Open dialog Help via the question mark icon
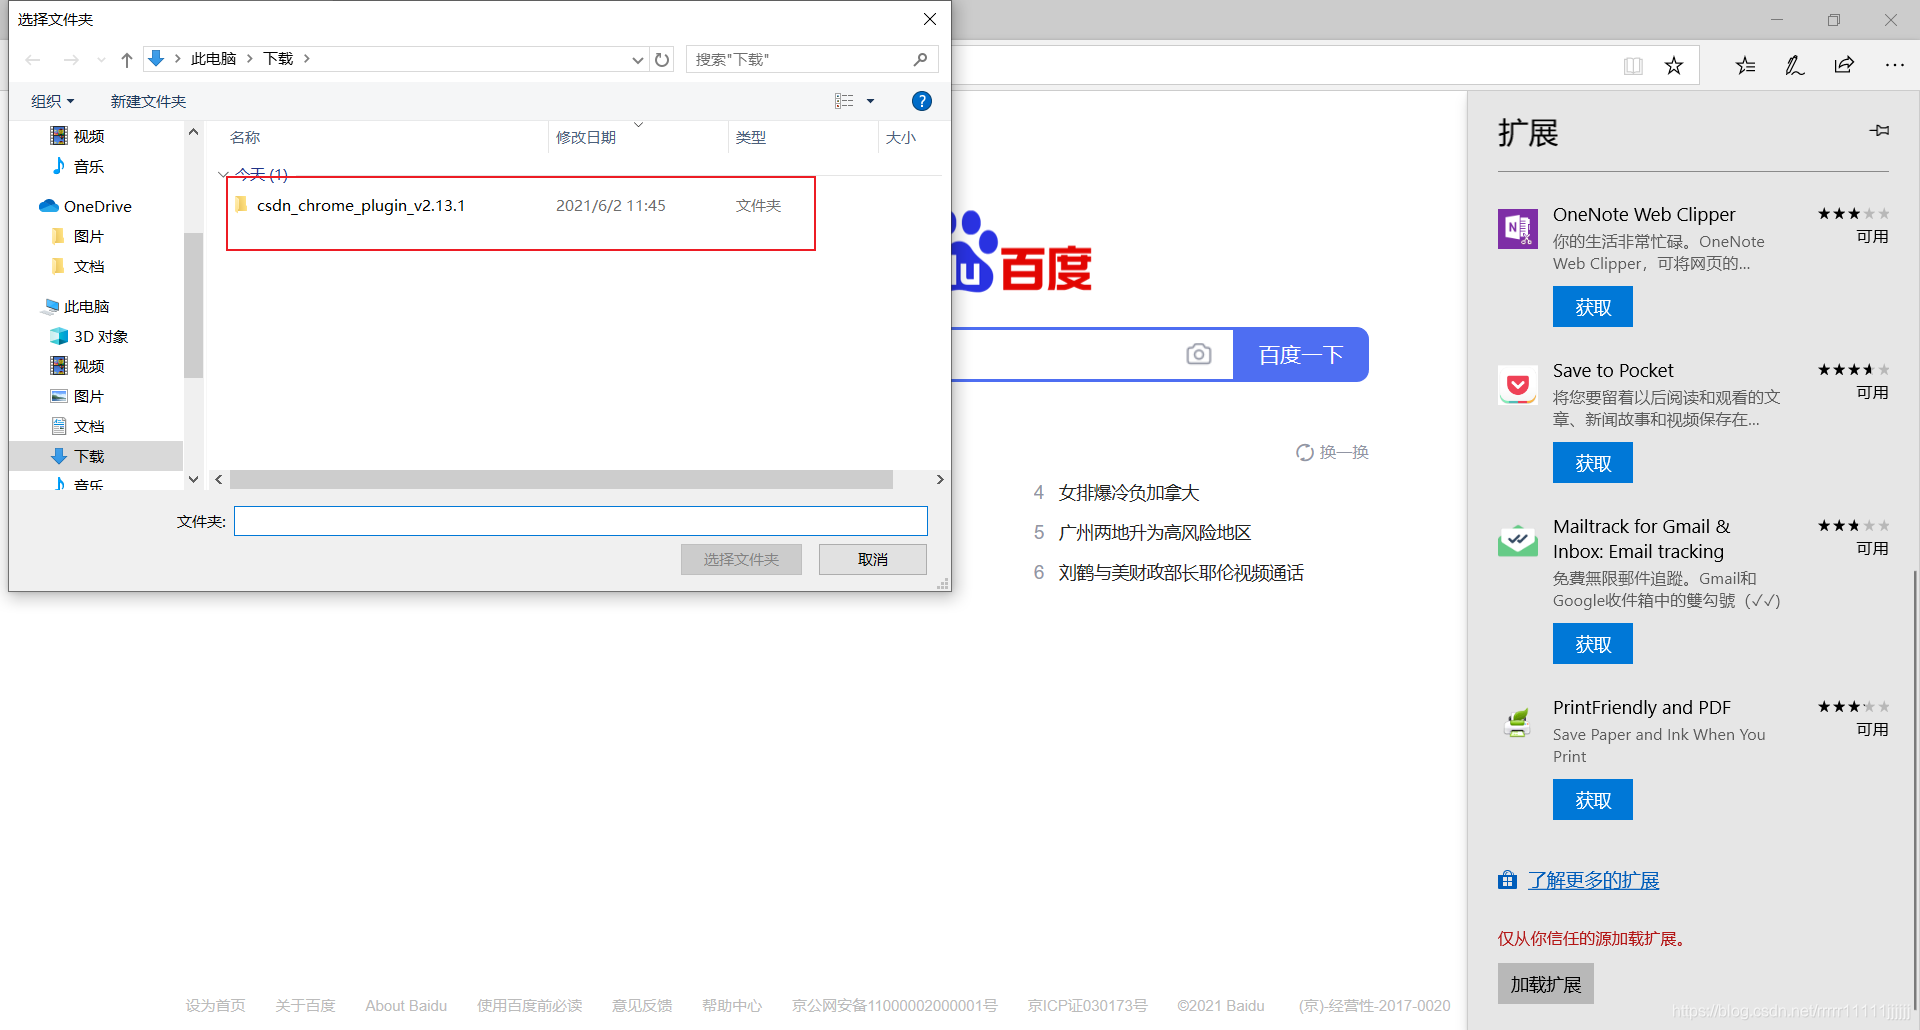Image resolution: width=1920 pixels, height=1030 pixels. tap(921, 100)
